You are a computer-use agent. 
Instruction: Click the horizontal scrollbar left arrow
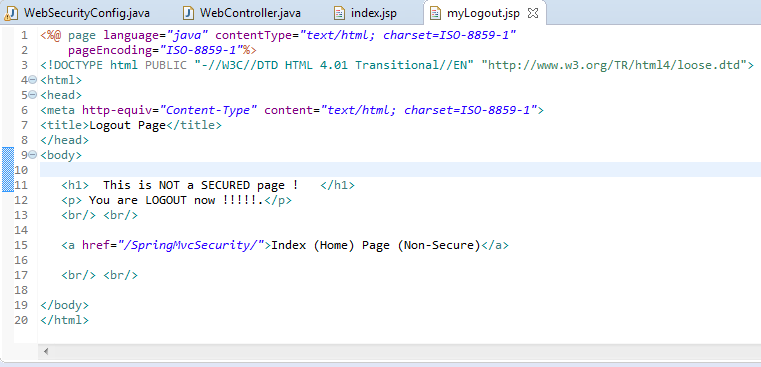click(x=47, y=350)
